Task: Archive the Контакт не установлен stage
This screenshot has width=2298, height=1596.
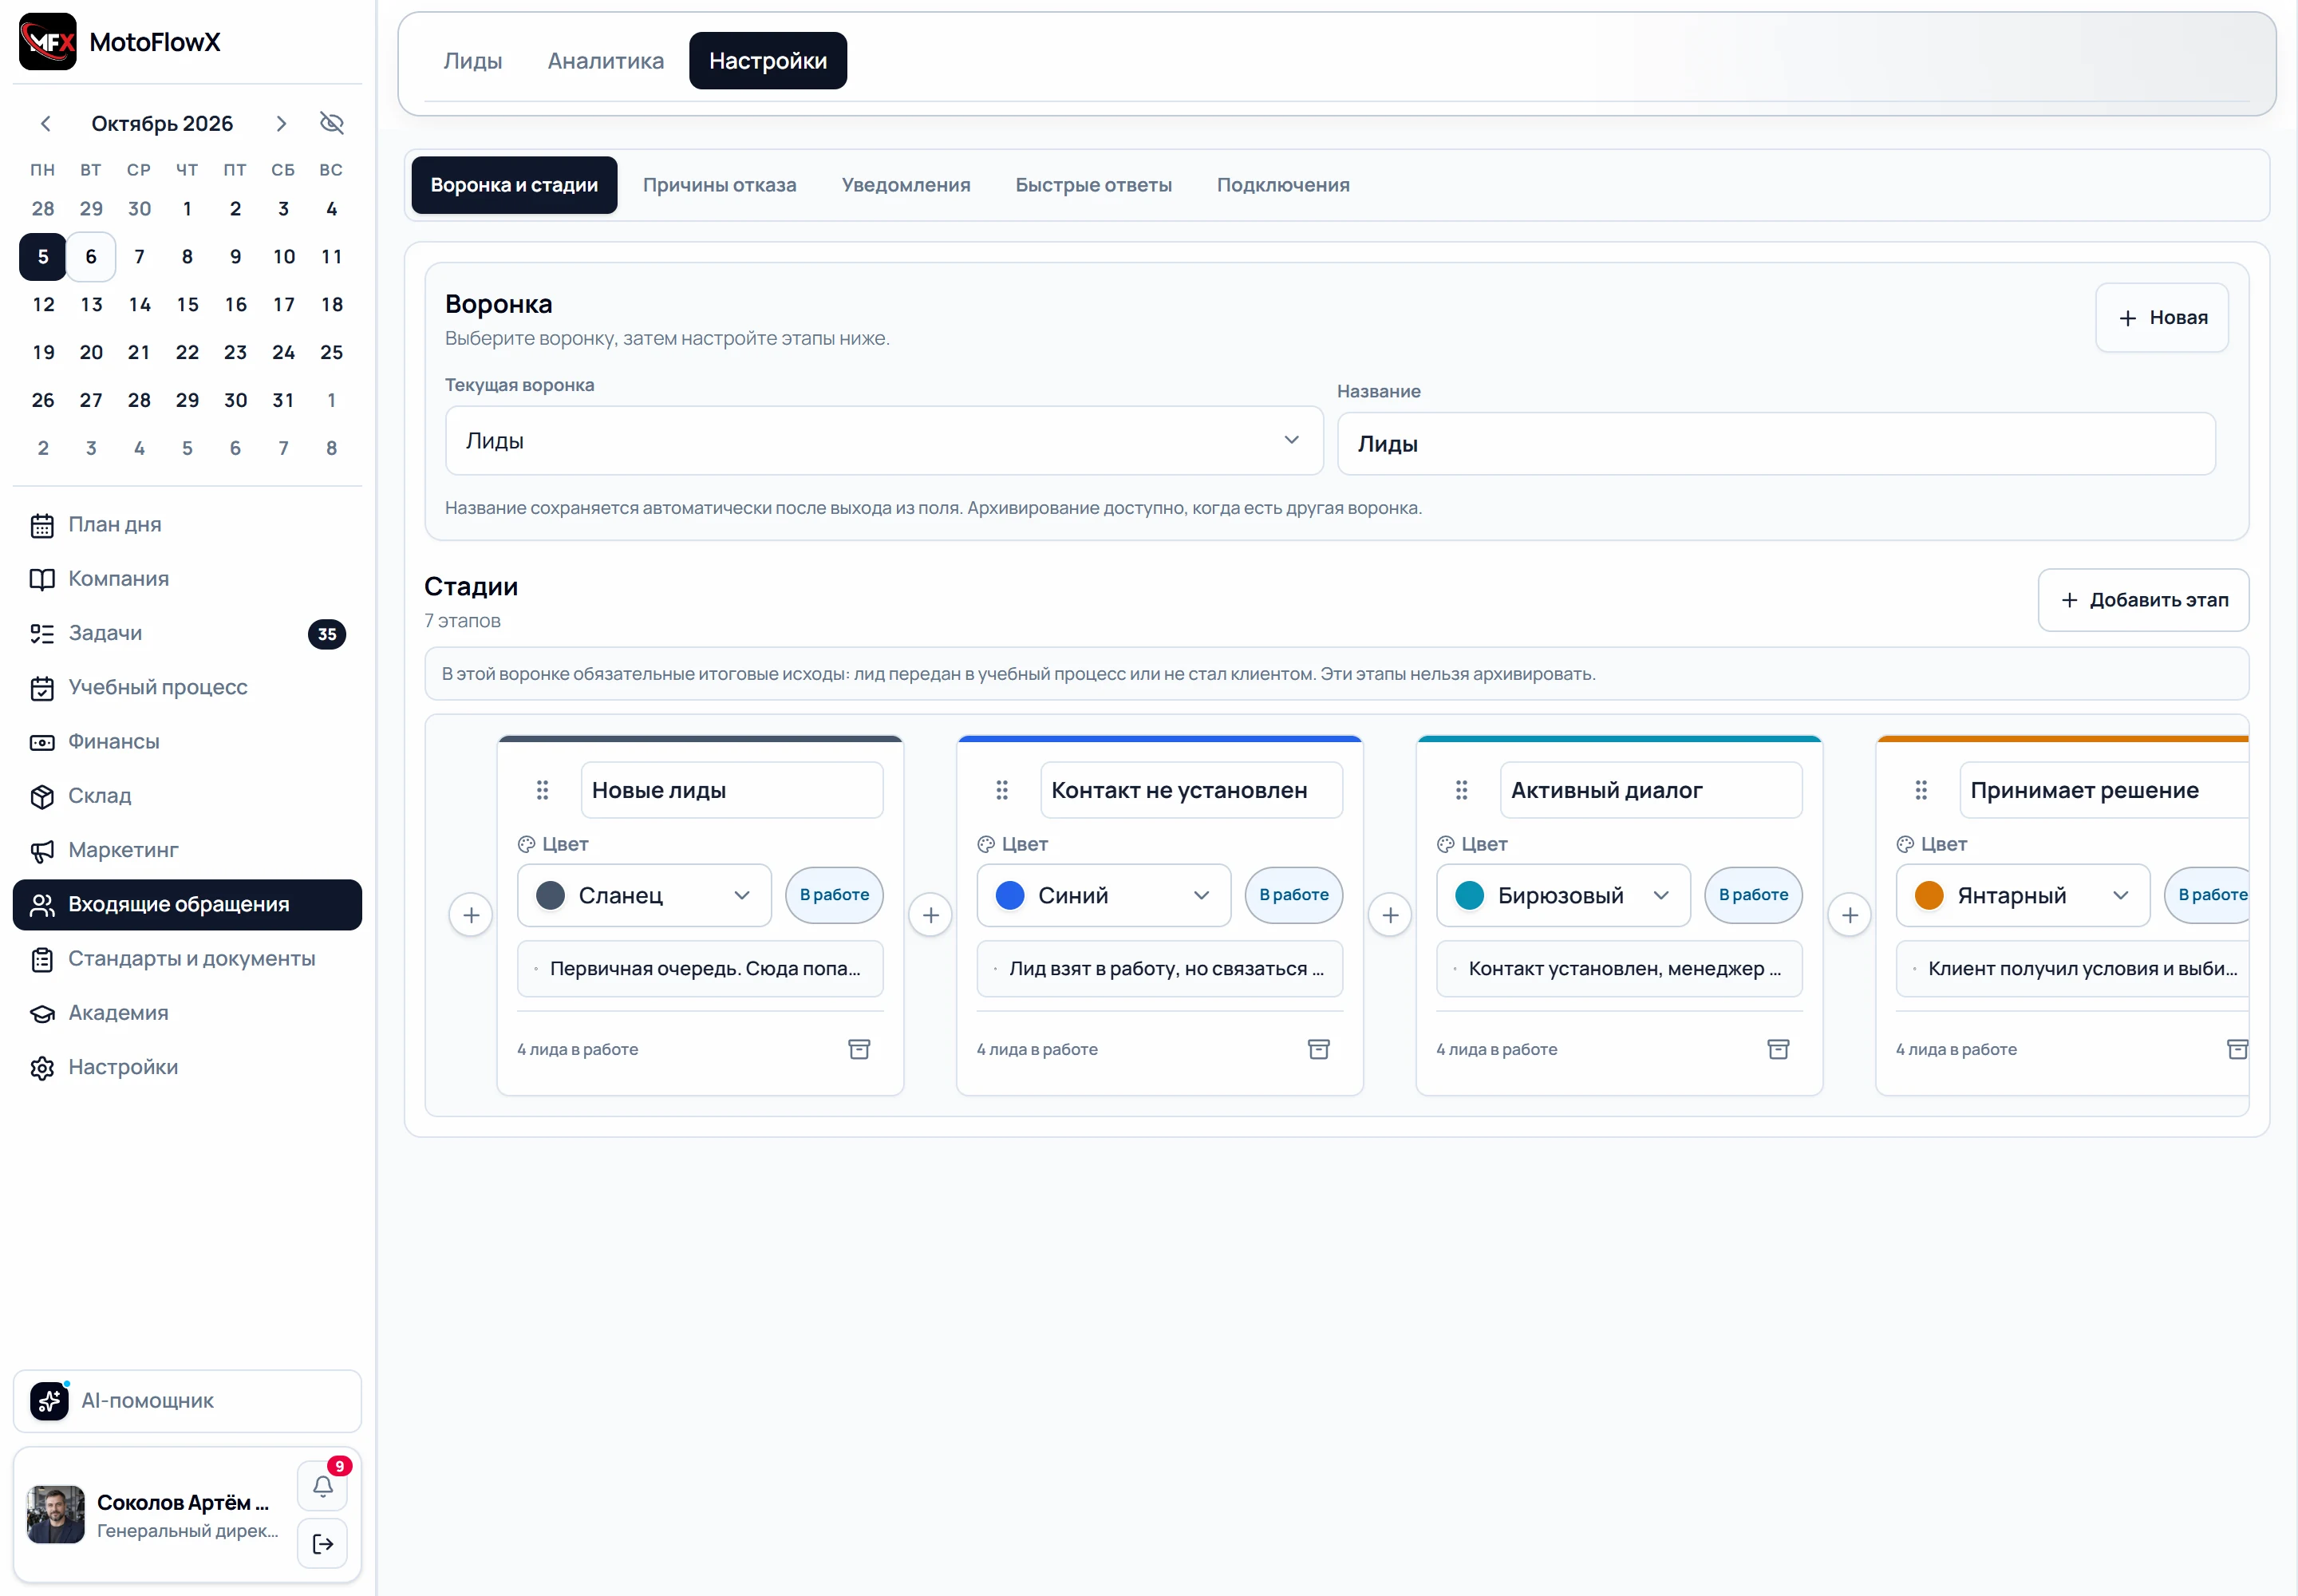Action: (1318, 1049)
